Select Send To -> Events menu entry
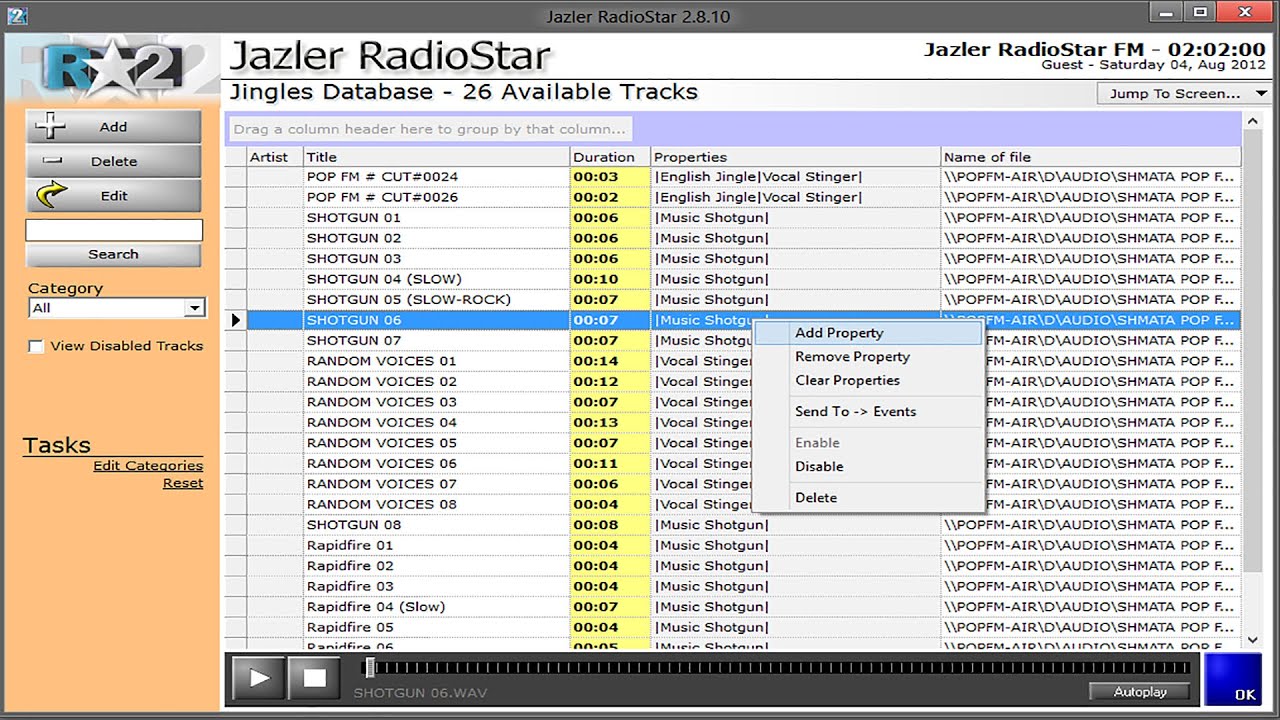This screenshot has height=720, width=1280. (867, 411)
